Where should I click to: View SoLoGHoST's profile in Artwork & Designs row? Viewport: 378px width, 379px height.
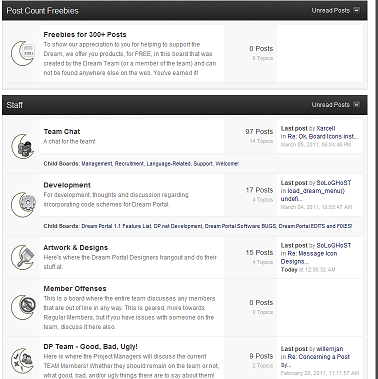pos(334,245)
